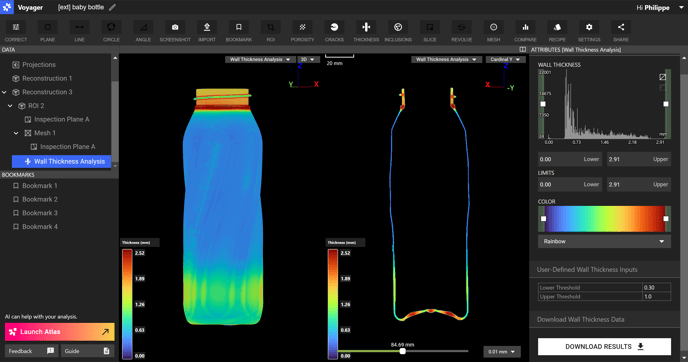Edit project name with pencil icon
The width and height of the screenshot is (688, 362).
click(x=113, y=7)
